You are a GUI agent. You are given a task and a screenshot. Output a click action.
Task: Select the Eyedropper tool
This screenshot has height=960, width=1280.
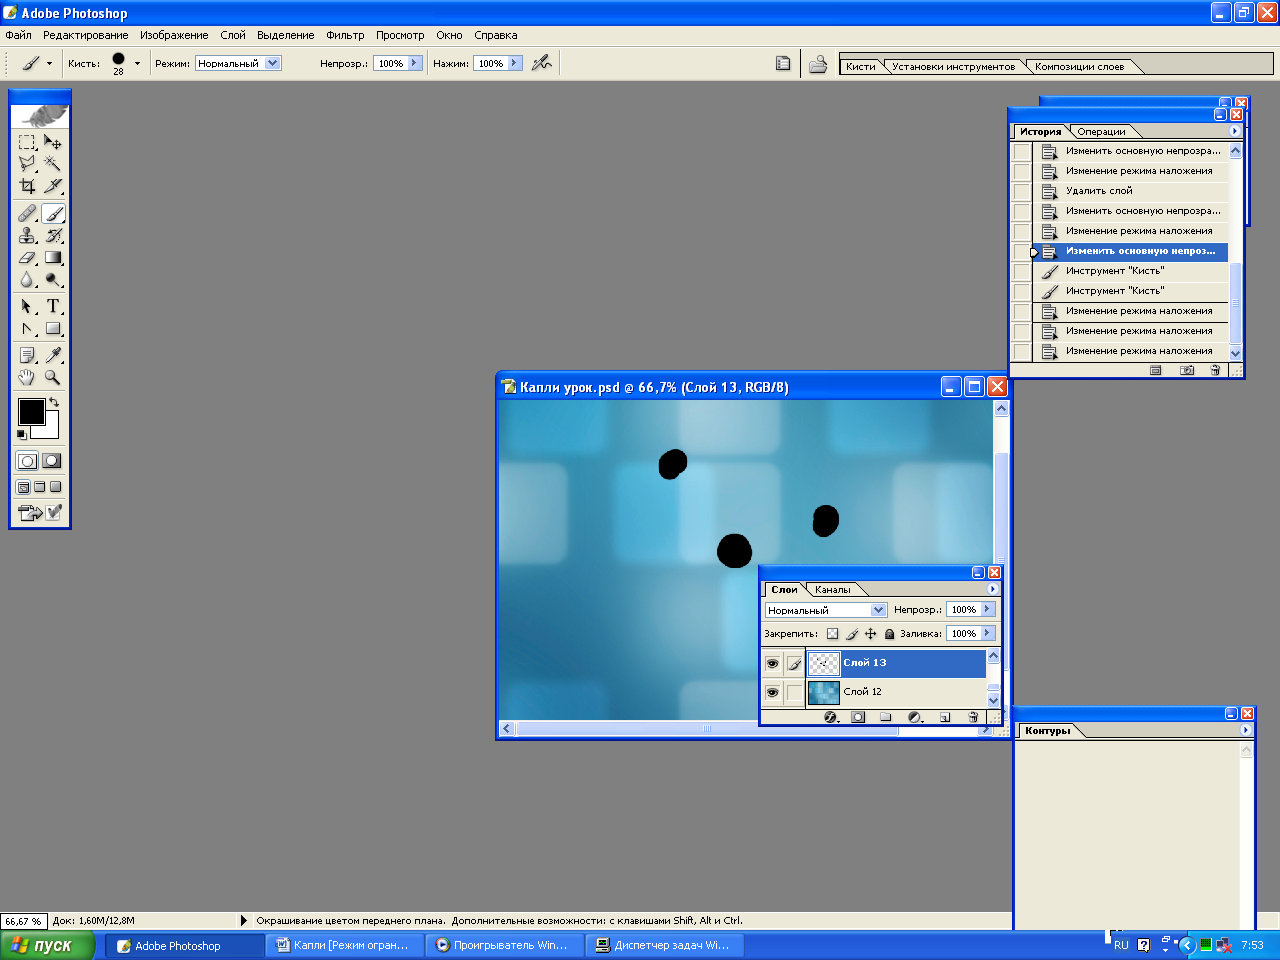(x=53, y=355)
